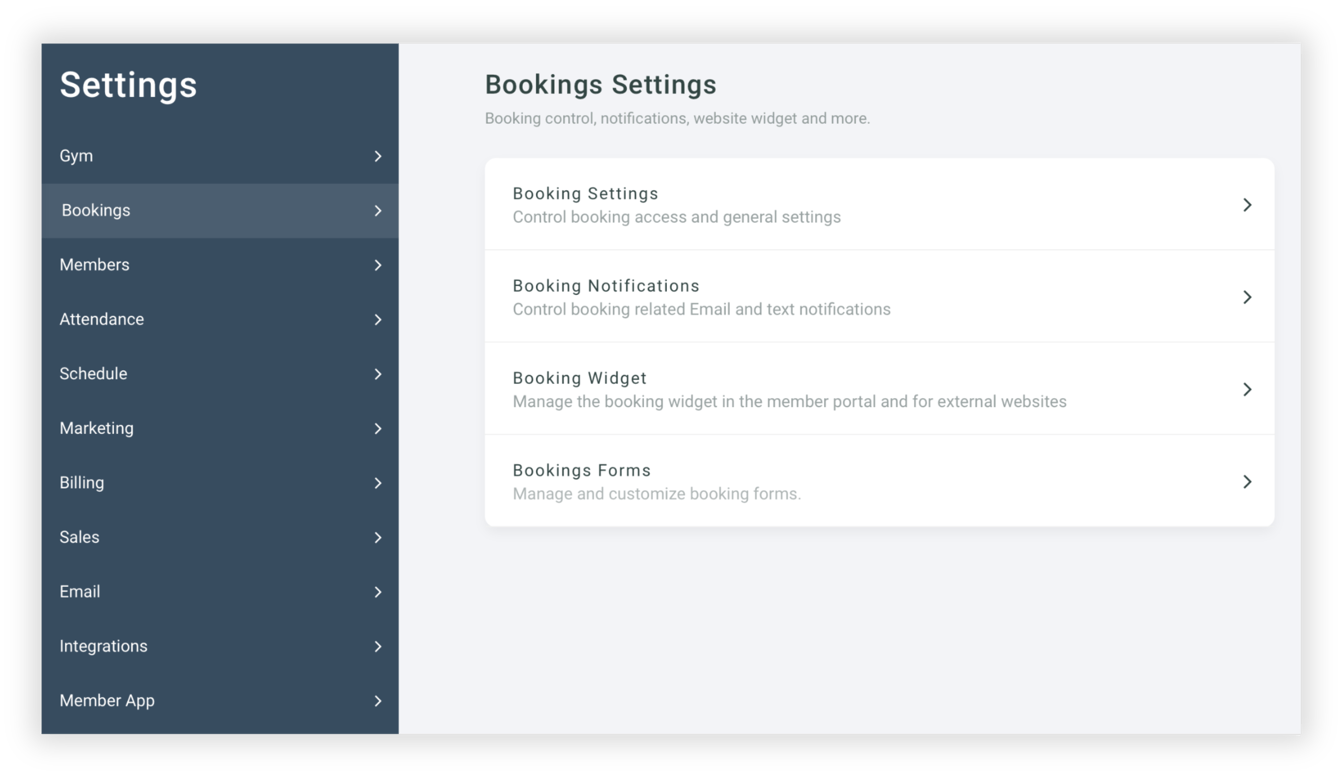Viewport: 1340px width, 774px height.
Task: Click the chevron beside Sales
Action: click(x=378, y=538)
